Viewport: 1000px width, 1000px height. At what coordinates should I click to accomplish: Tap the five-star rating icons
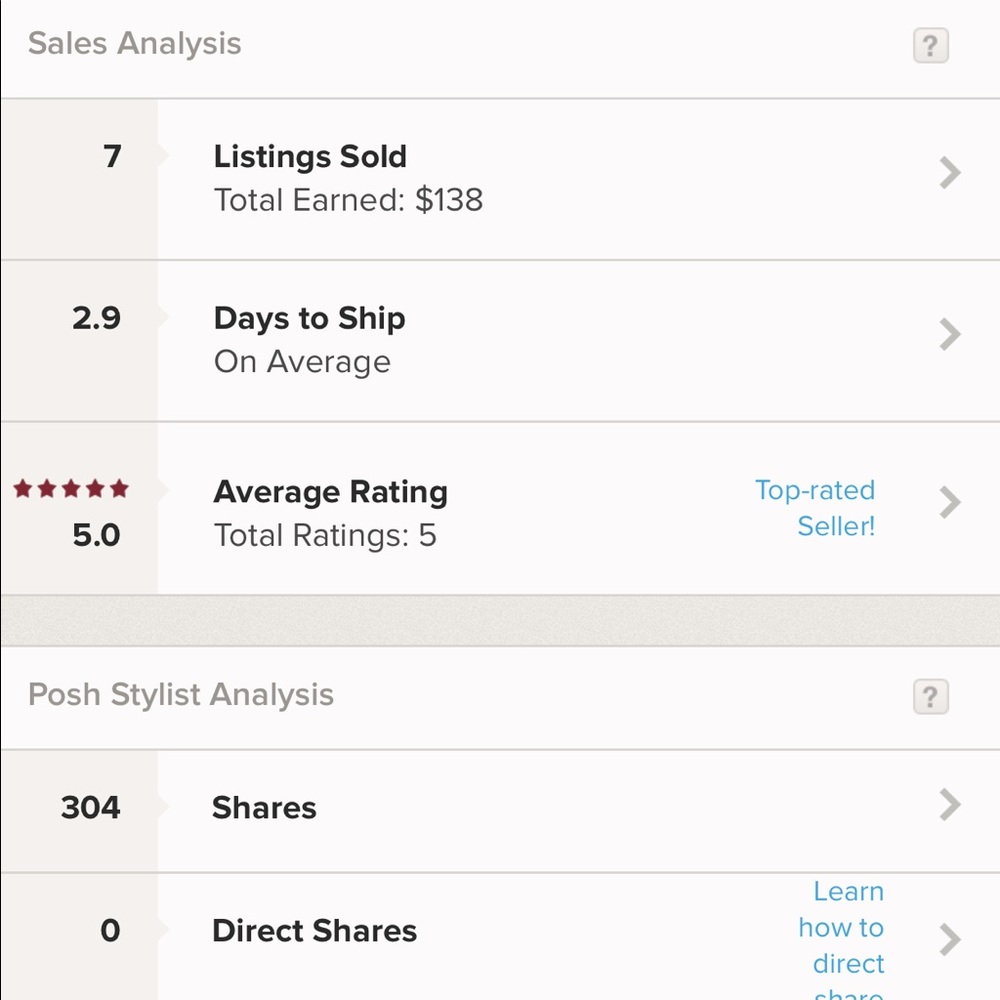click(x=71, y=489)
